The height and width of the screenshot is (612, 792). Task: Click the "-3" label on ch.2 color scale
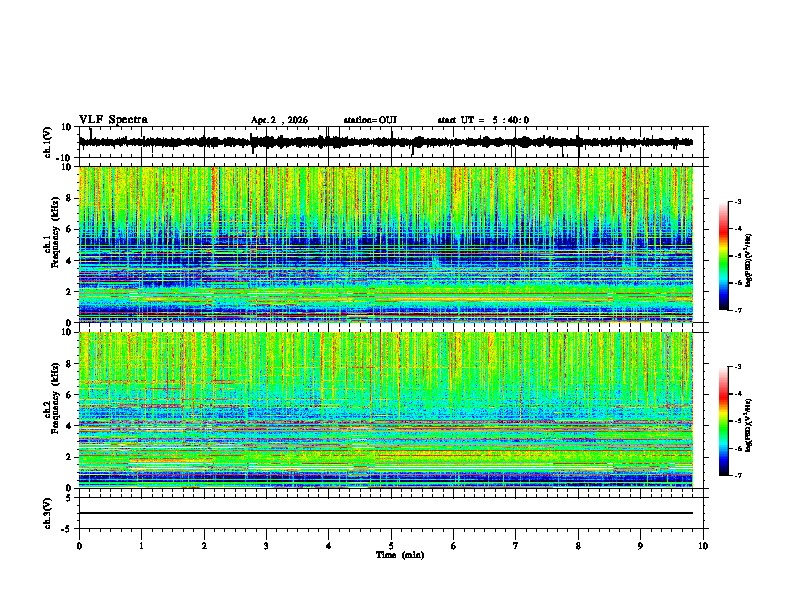click(x=737, y=367)
